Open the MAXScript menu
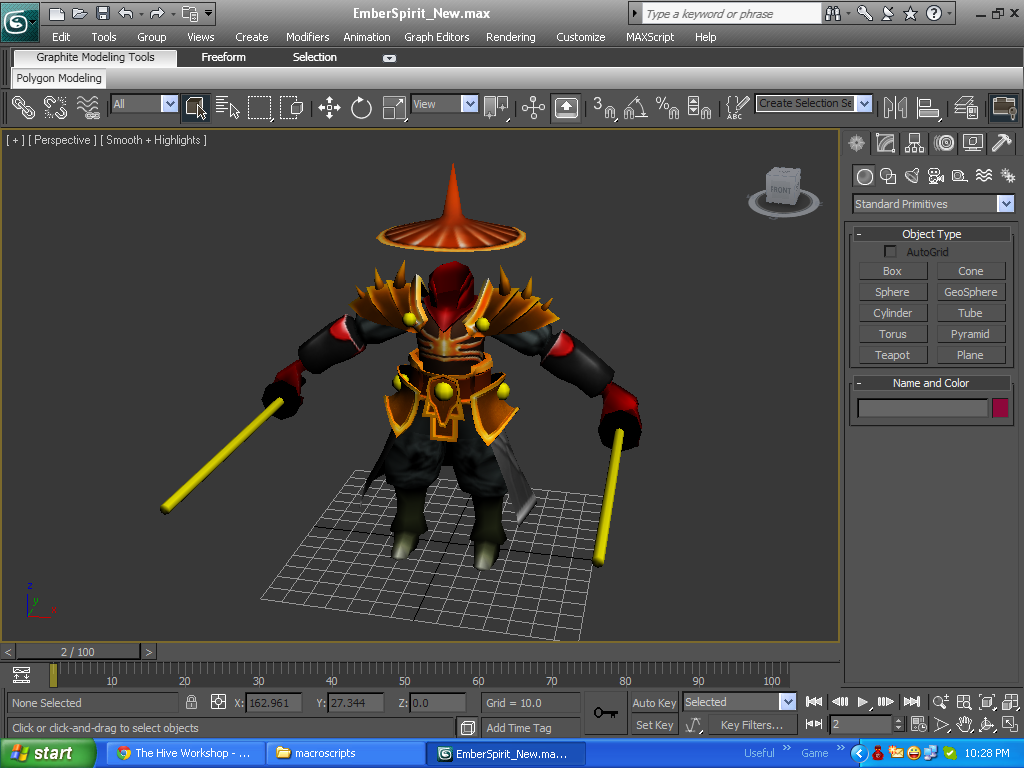The height and width of the screenshot is (768, 1024). coord(650,37)
